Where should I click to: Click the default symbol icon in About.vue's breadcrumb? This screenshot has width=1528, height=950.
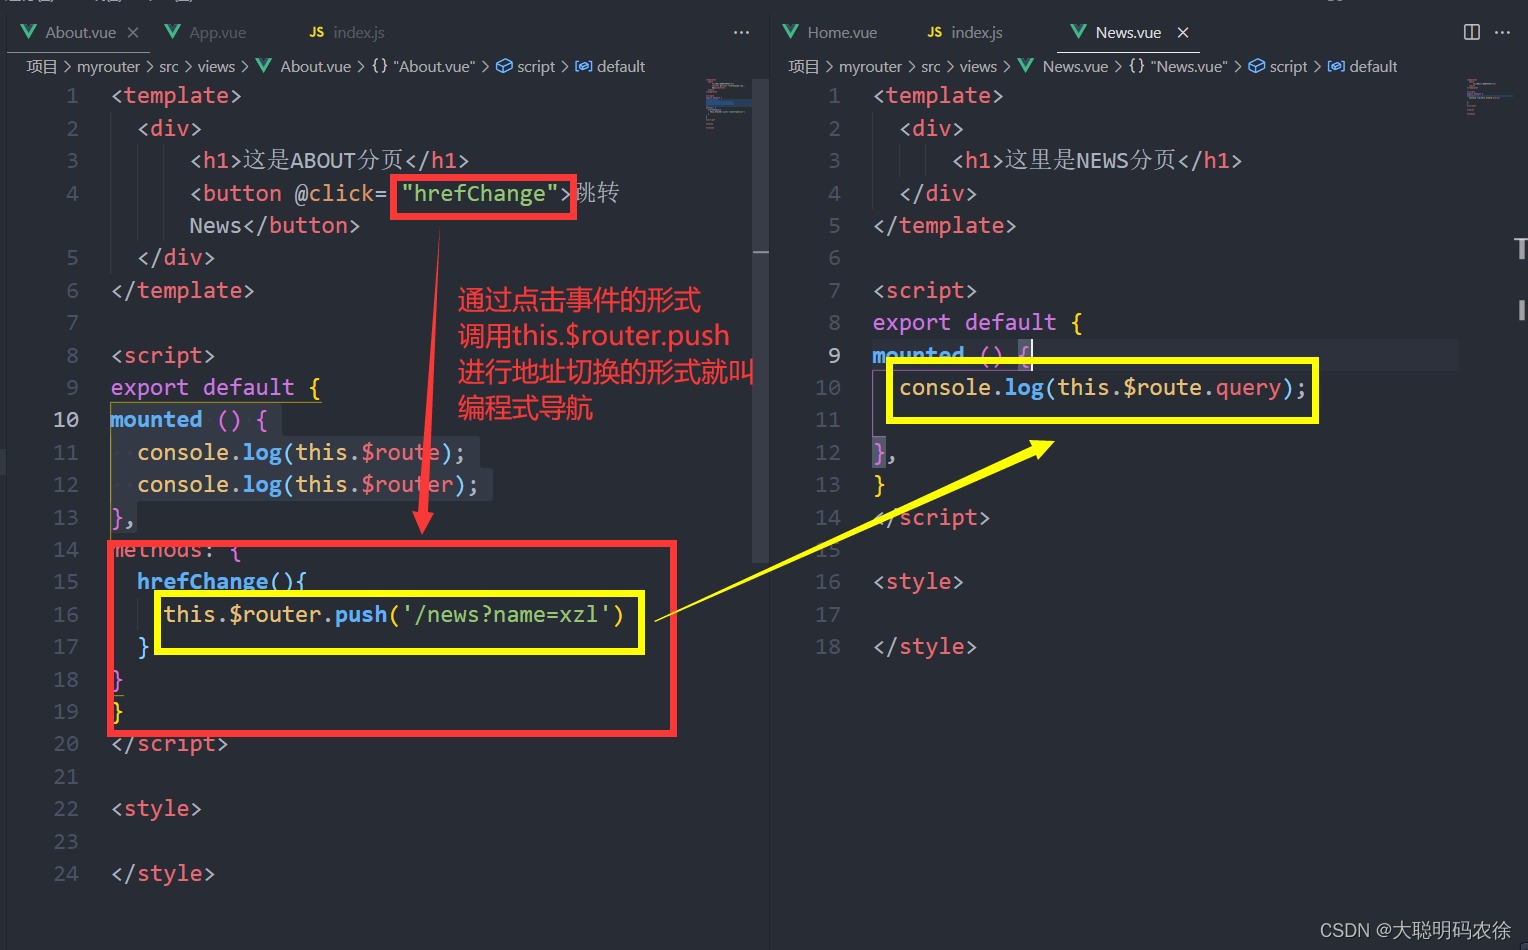click(584, 66)
